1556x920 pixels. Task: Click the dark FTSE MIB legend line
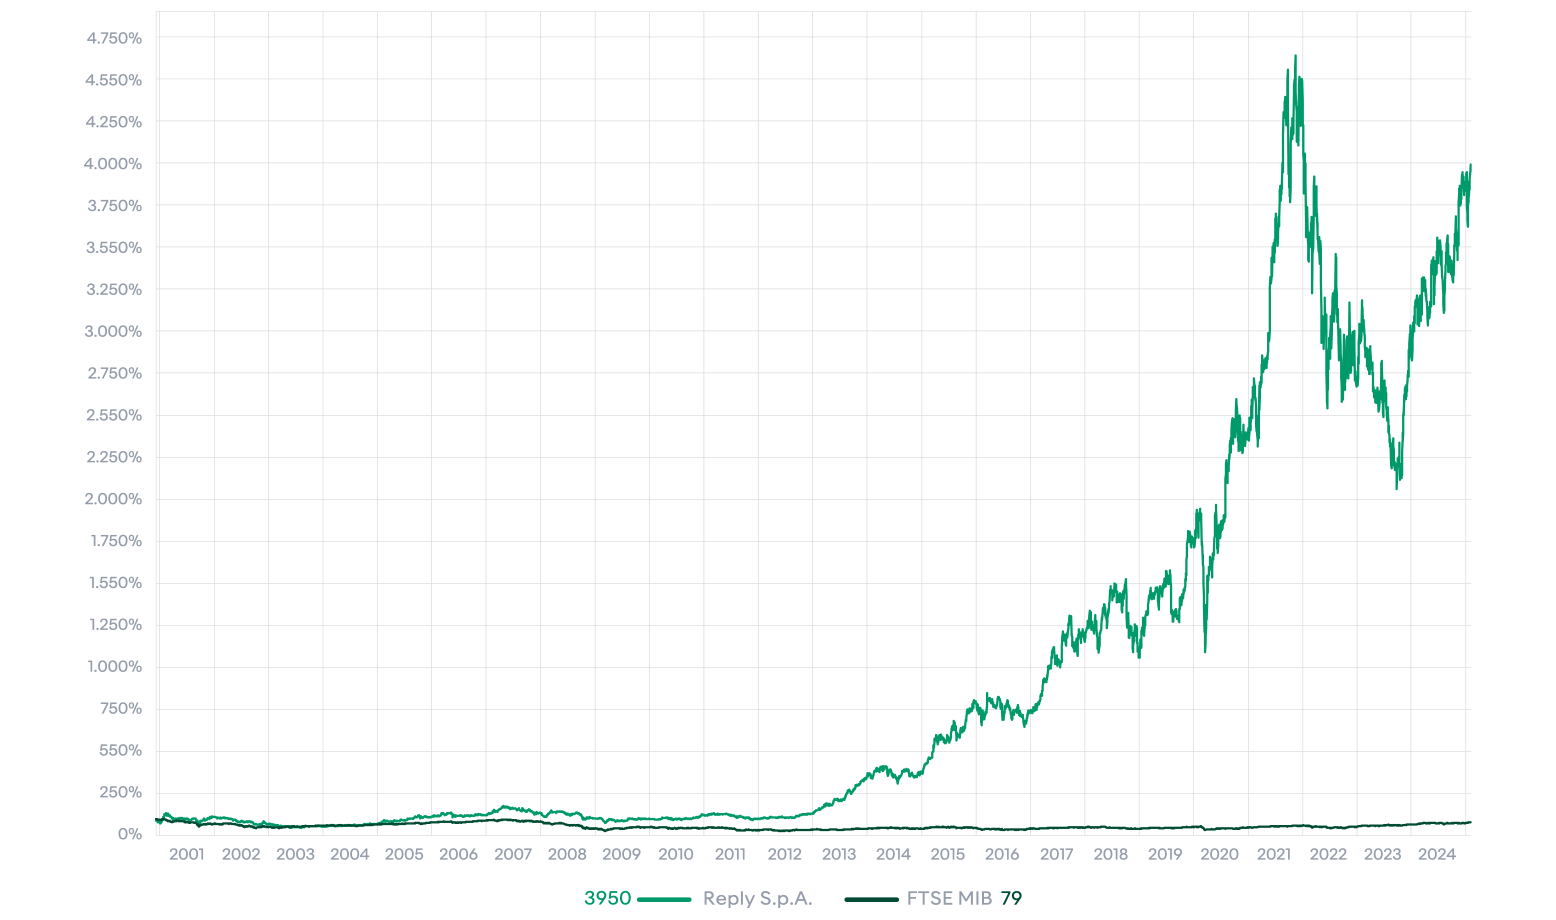872,899
